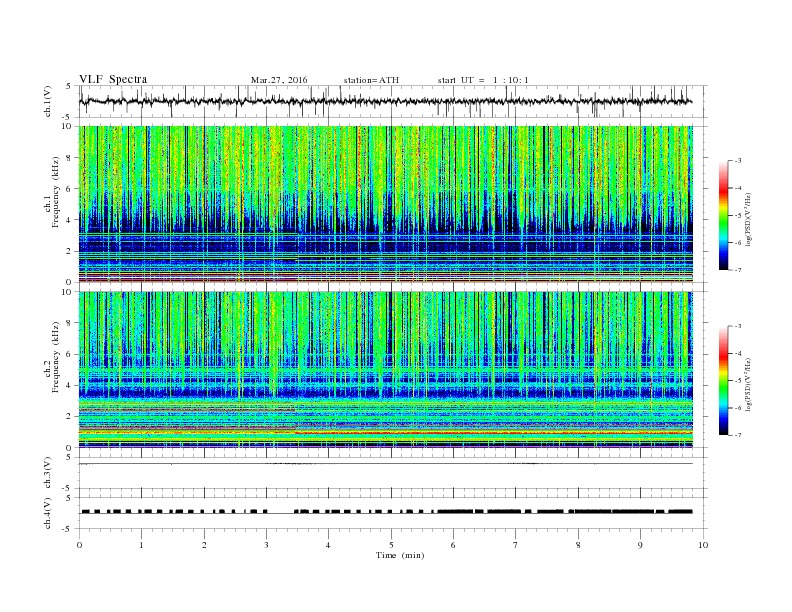The height and width of the screenshot is (612, 792).
Task: Click the ch.1 "Frequency (kHz)" axis label
Action: (x=56, y=192)
